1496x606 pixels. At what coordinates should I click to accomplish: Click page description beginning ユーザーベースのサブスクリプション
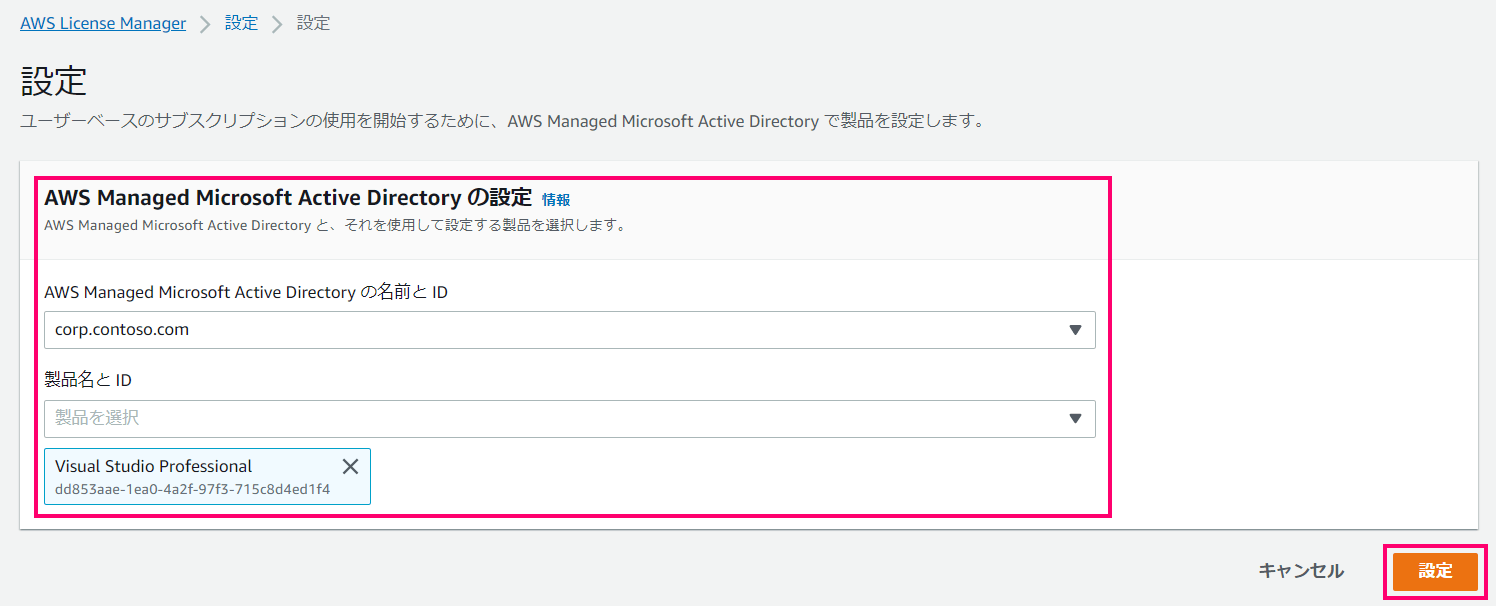[x=504, y=121]
